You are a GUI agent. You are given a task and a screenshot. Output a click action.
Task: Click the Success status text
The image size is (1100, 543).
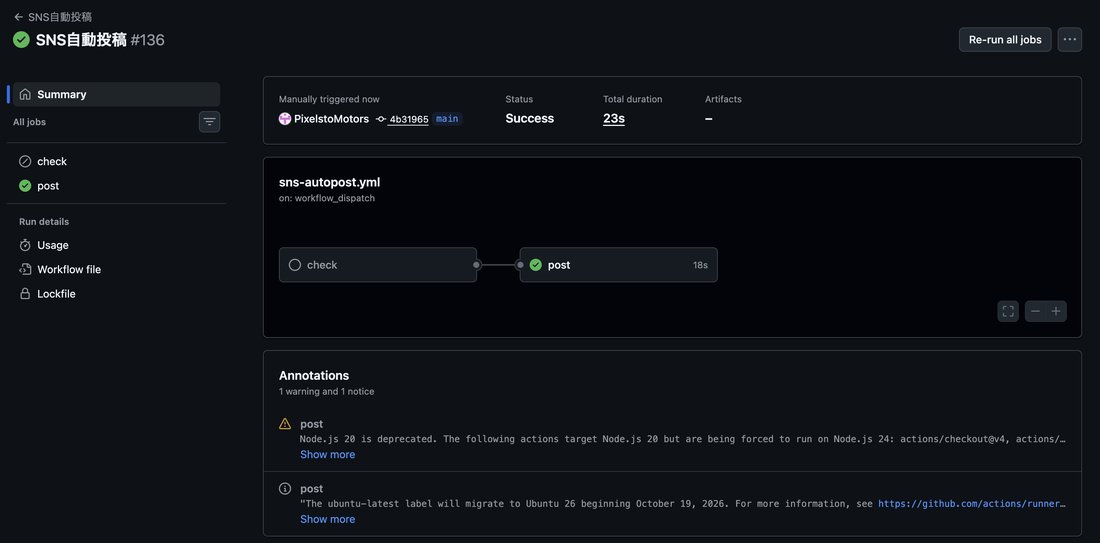[x=530, y=119]
